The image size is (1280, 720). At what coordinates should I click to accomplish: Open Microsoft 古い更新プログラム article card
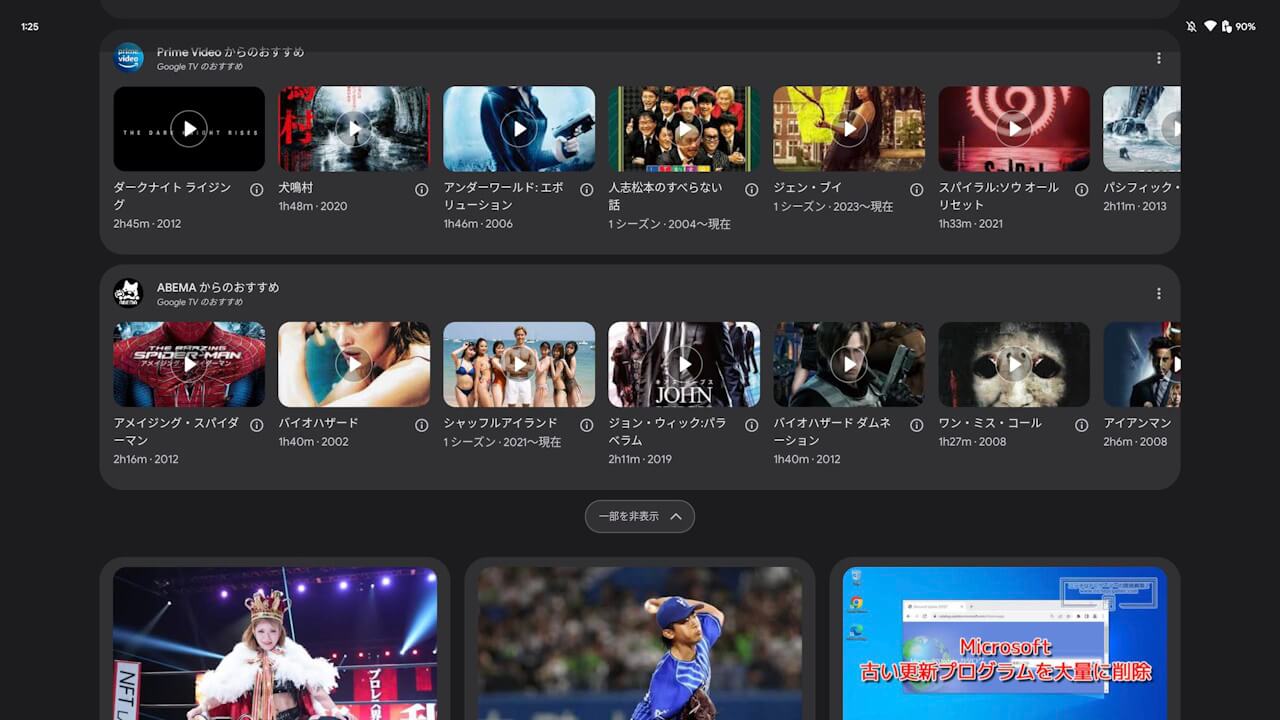(1005, 642)
